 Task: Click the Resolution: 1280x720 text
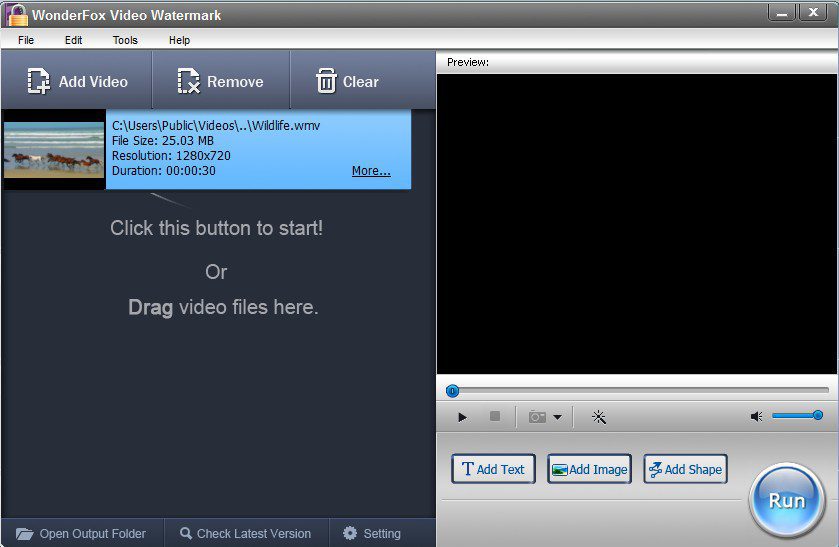point(171,156)
